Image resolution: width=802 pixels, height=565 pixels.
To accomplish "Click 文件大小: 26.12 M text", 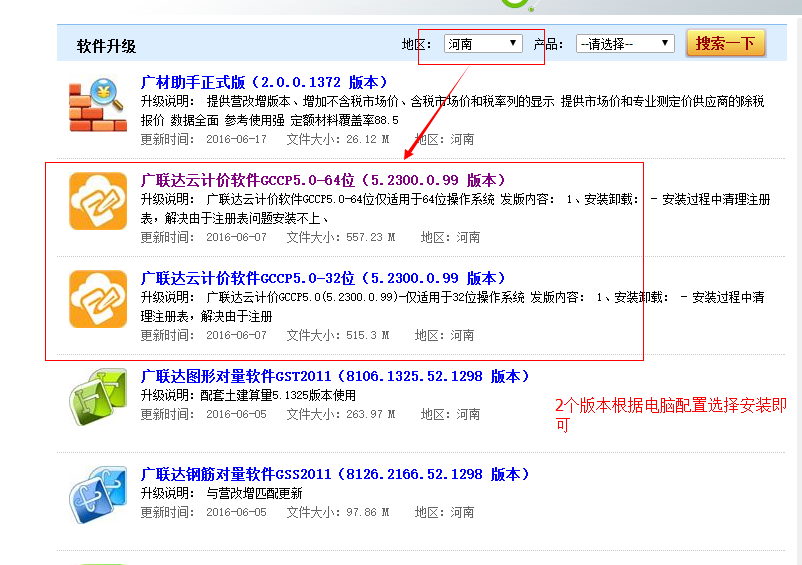I will pyautogui.click(x=338, y=139).
